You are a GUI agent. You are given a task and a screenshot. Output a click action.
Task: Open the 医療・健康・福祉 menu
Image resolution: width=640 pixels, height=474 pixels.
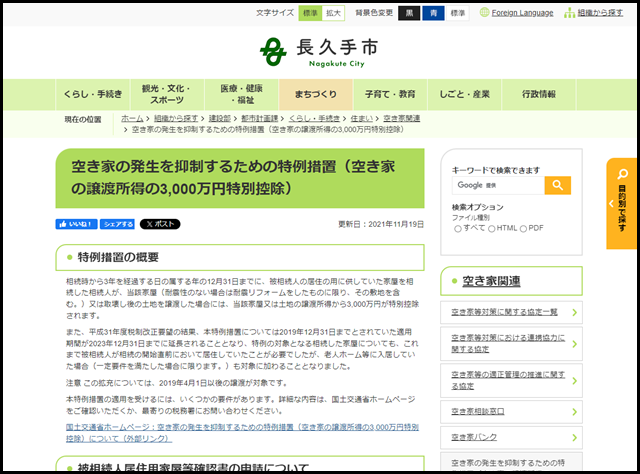[x=242, y=94]
